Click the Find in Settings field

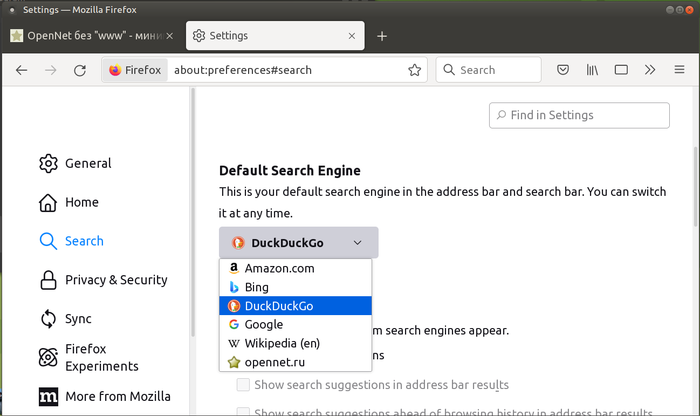579,115
